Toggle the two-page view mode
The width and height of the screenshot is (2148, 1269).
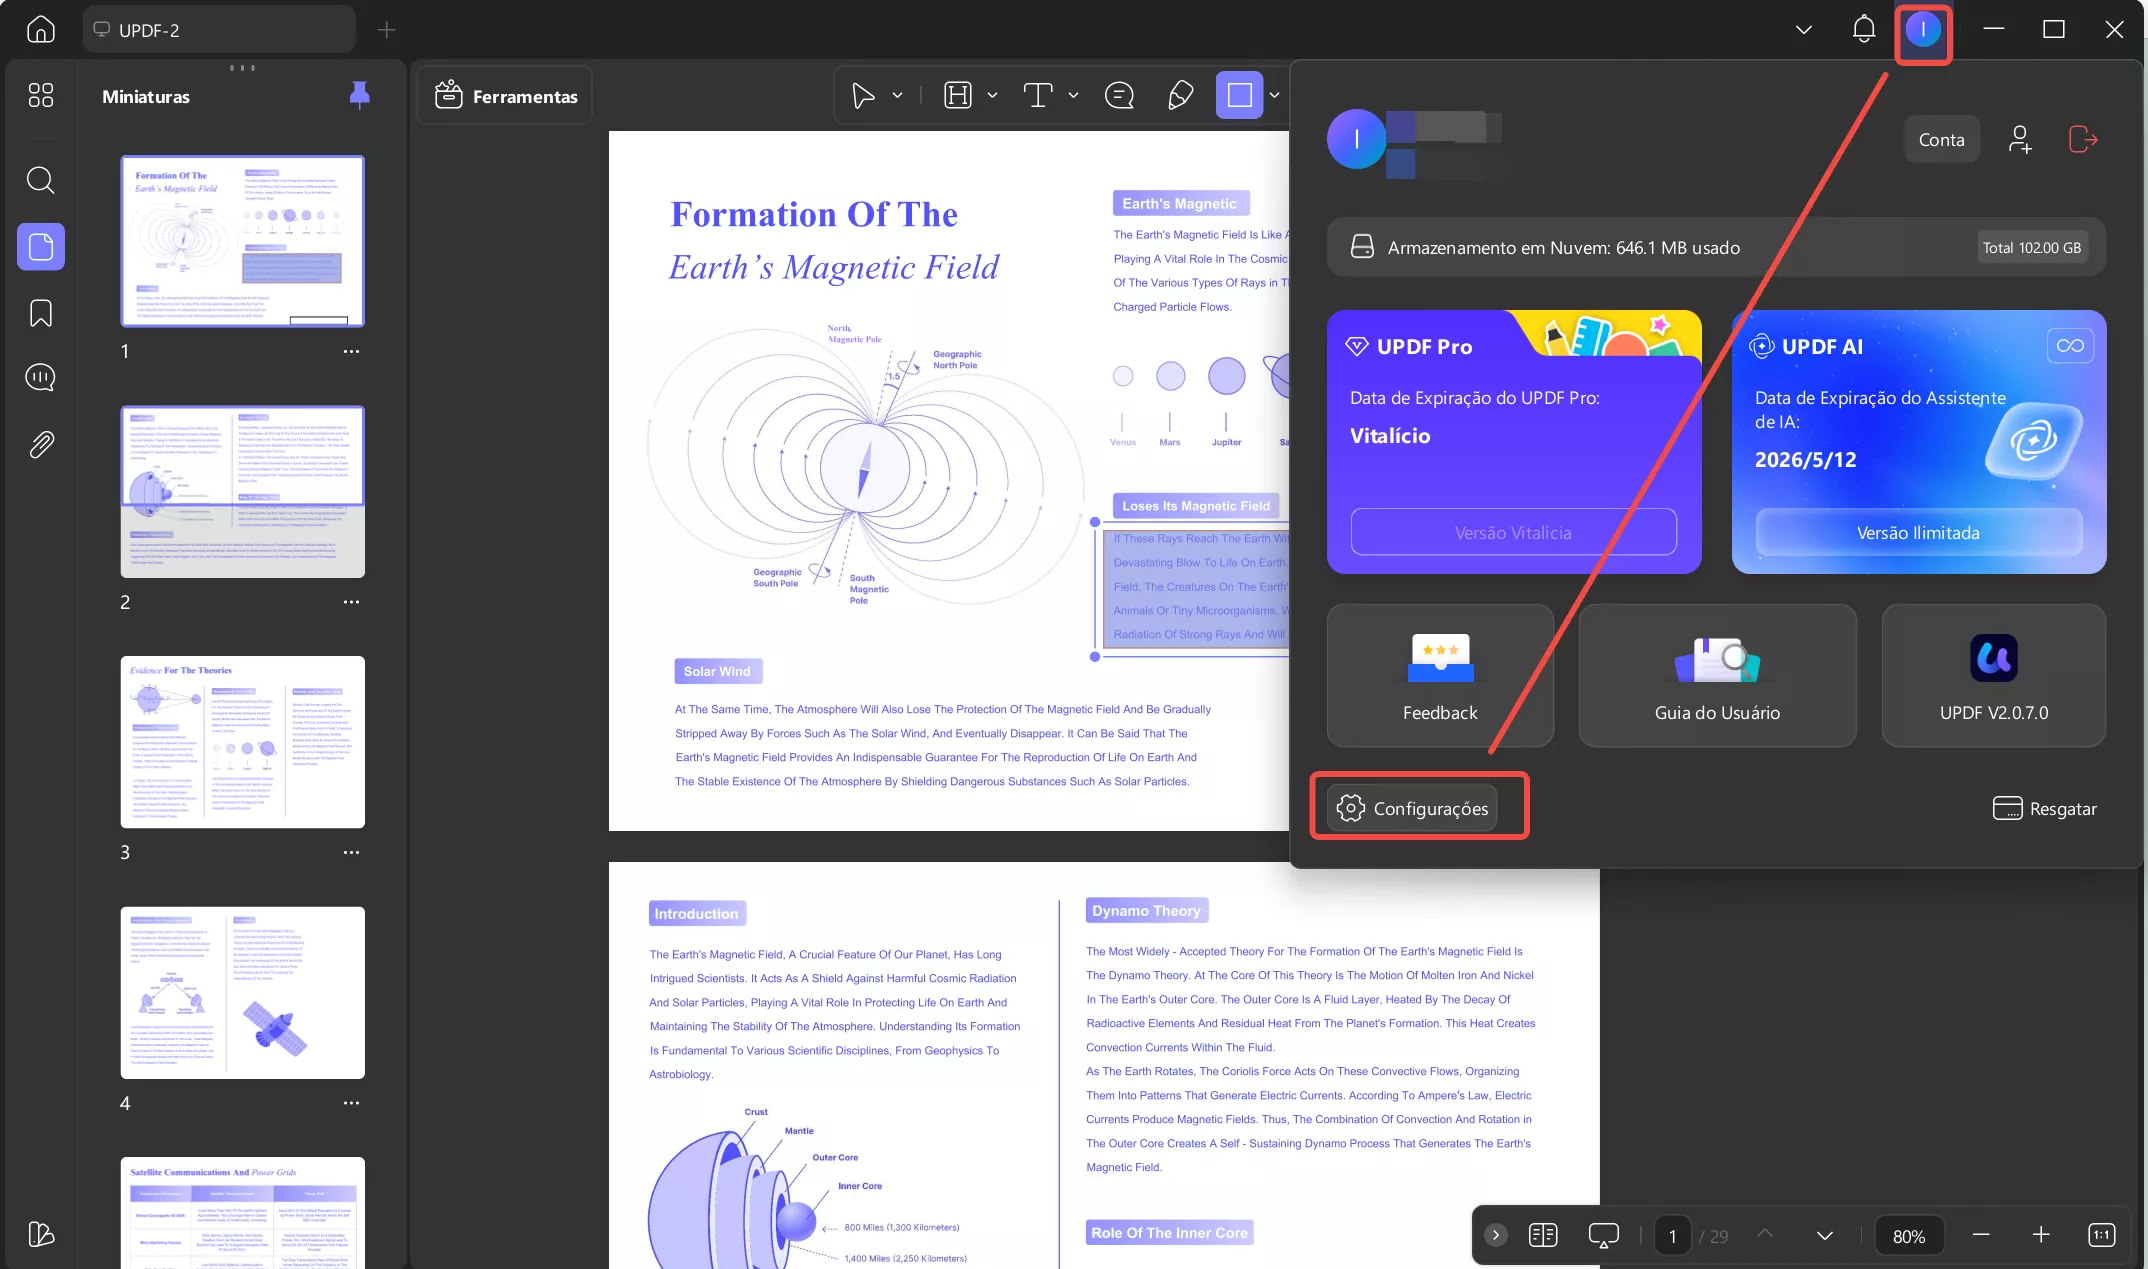[1543, 1235]
